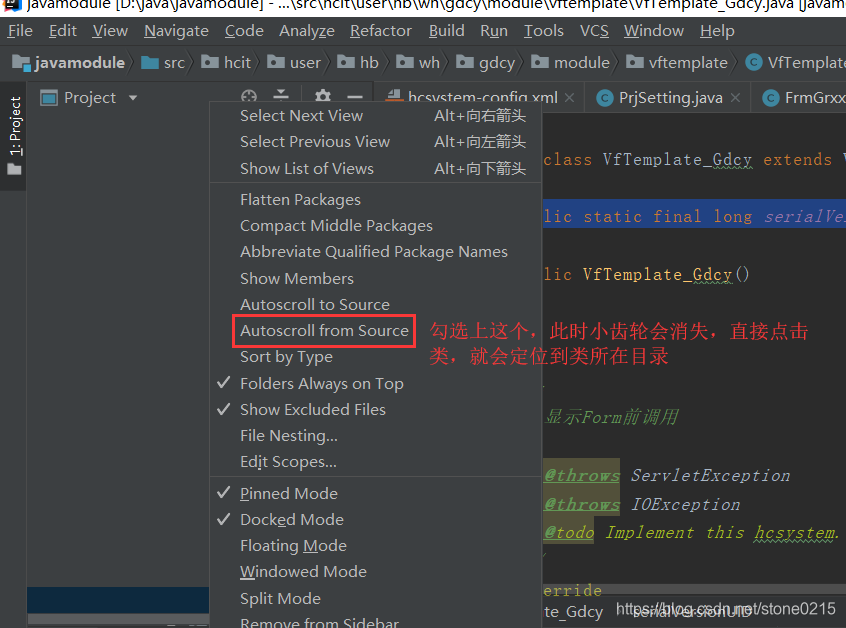Viewport: 846px width, 628px height.
Task: Open the Navigate menu
Action: coord(176,31)
